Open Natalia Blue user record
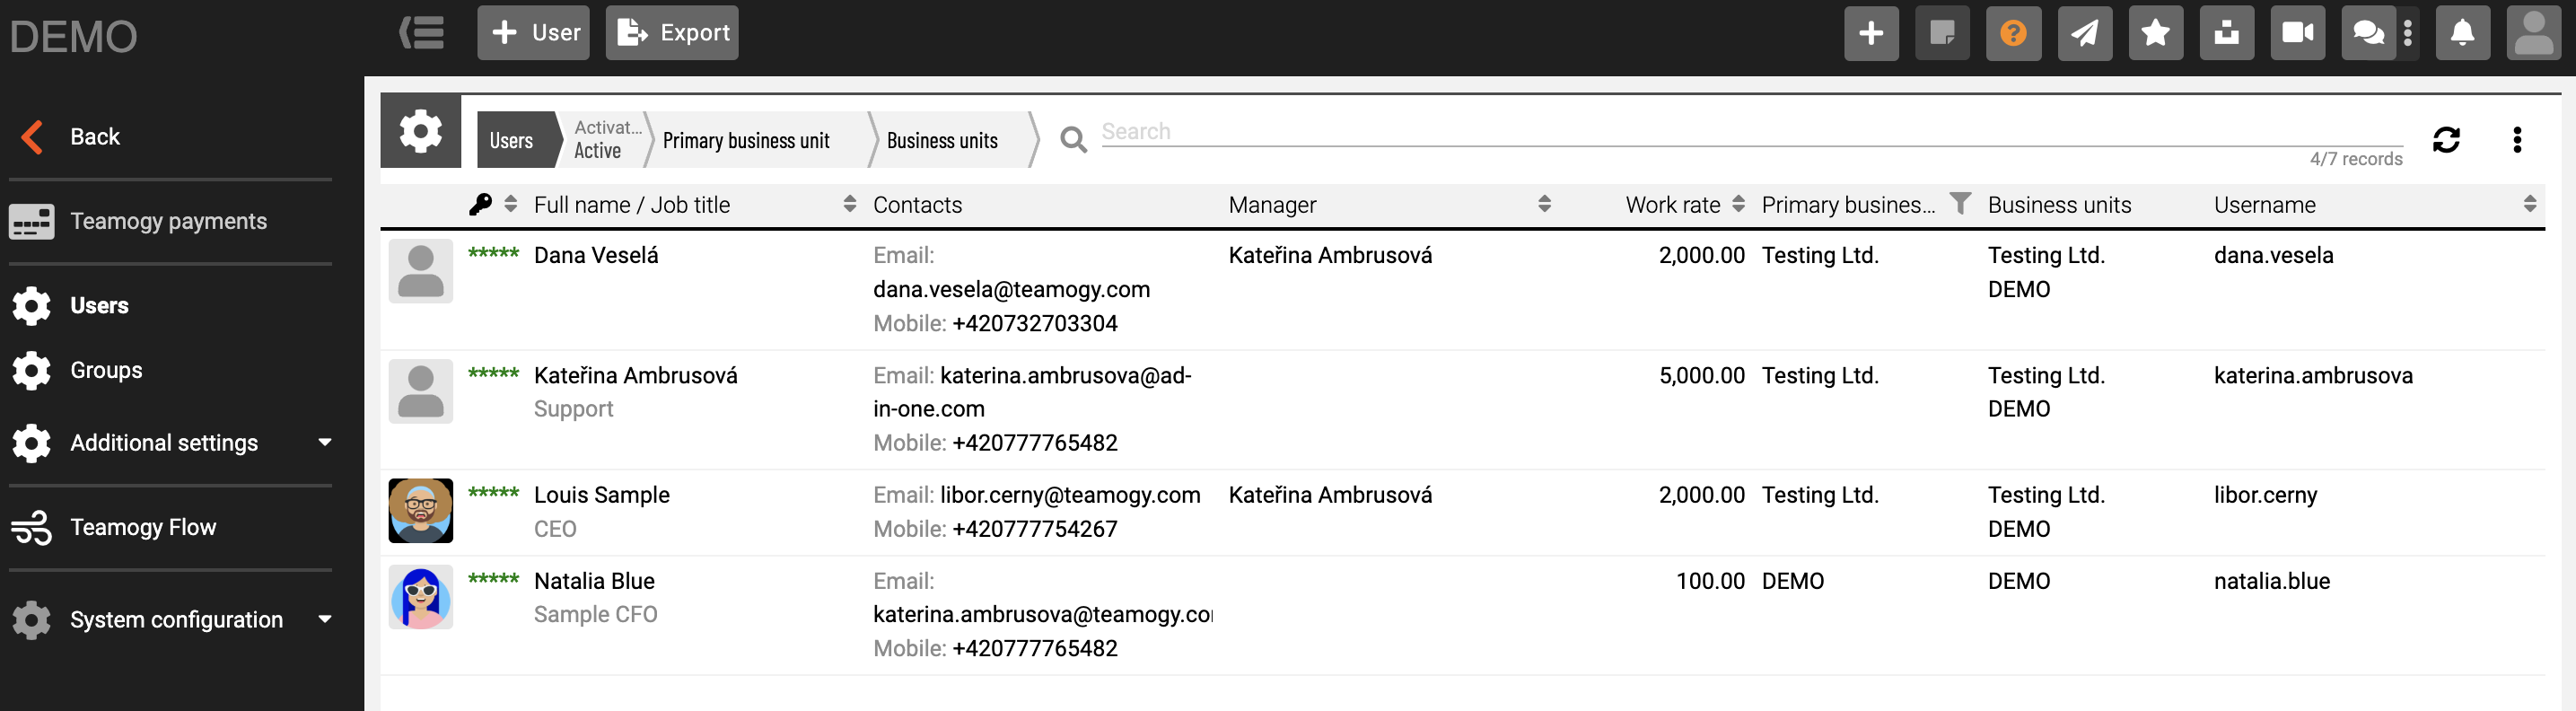The image size is (2576, 711). click(594, 581)
